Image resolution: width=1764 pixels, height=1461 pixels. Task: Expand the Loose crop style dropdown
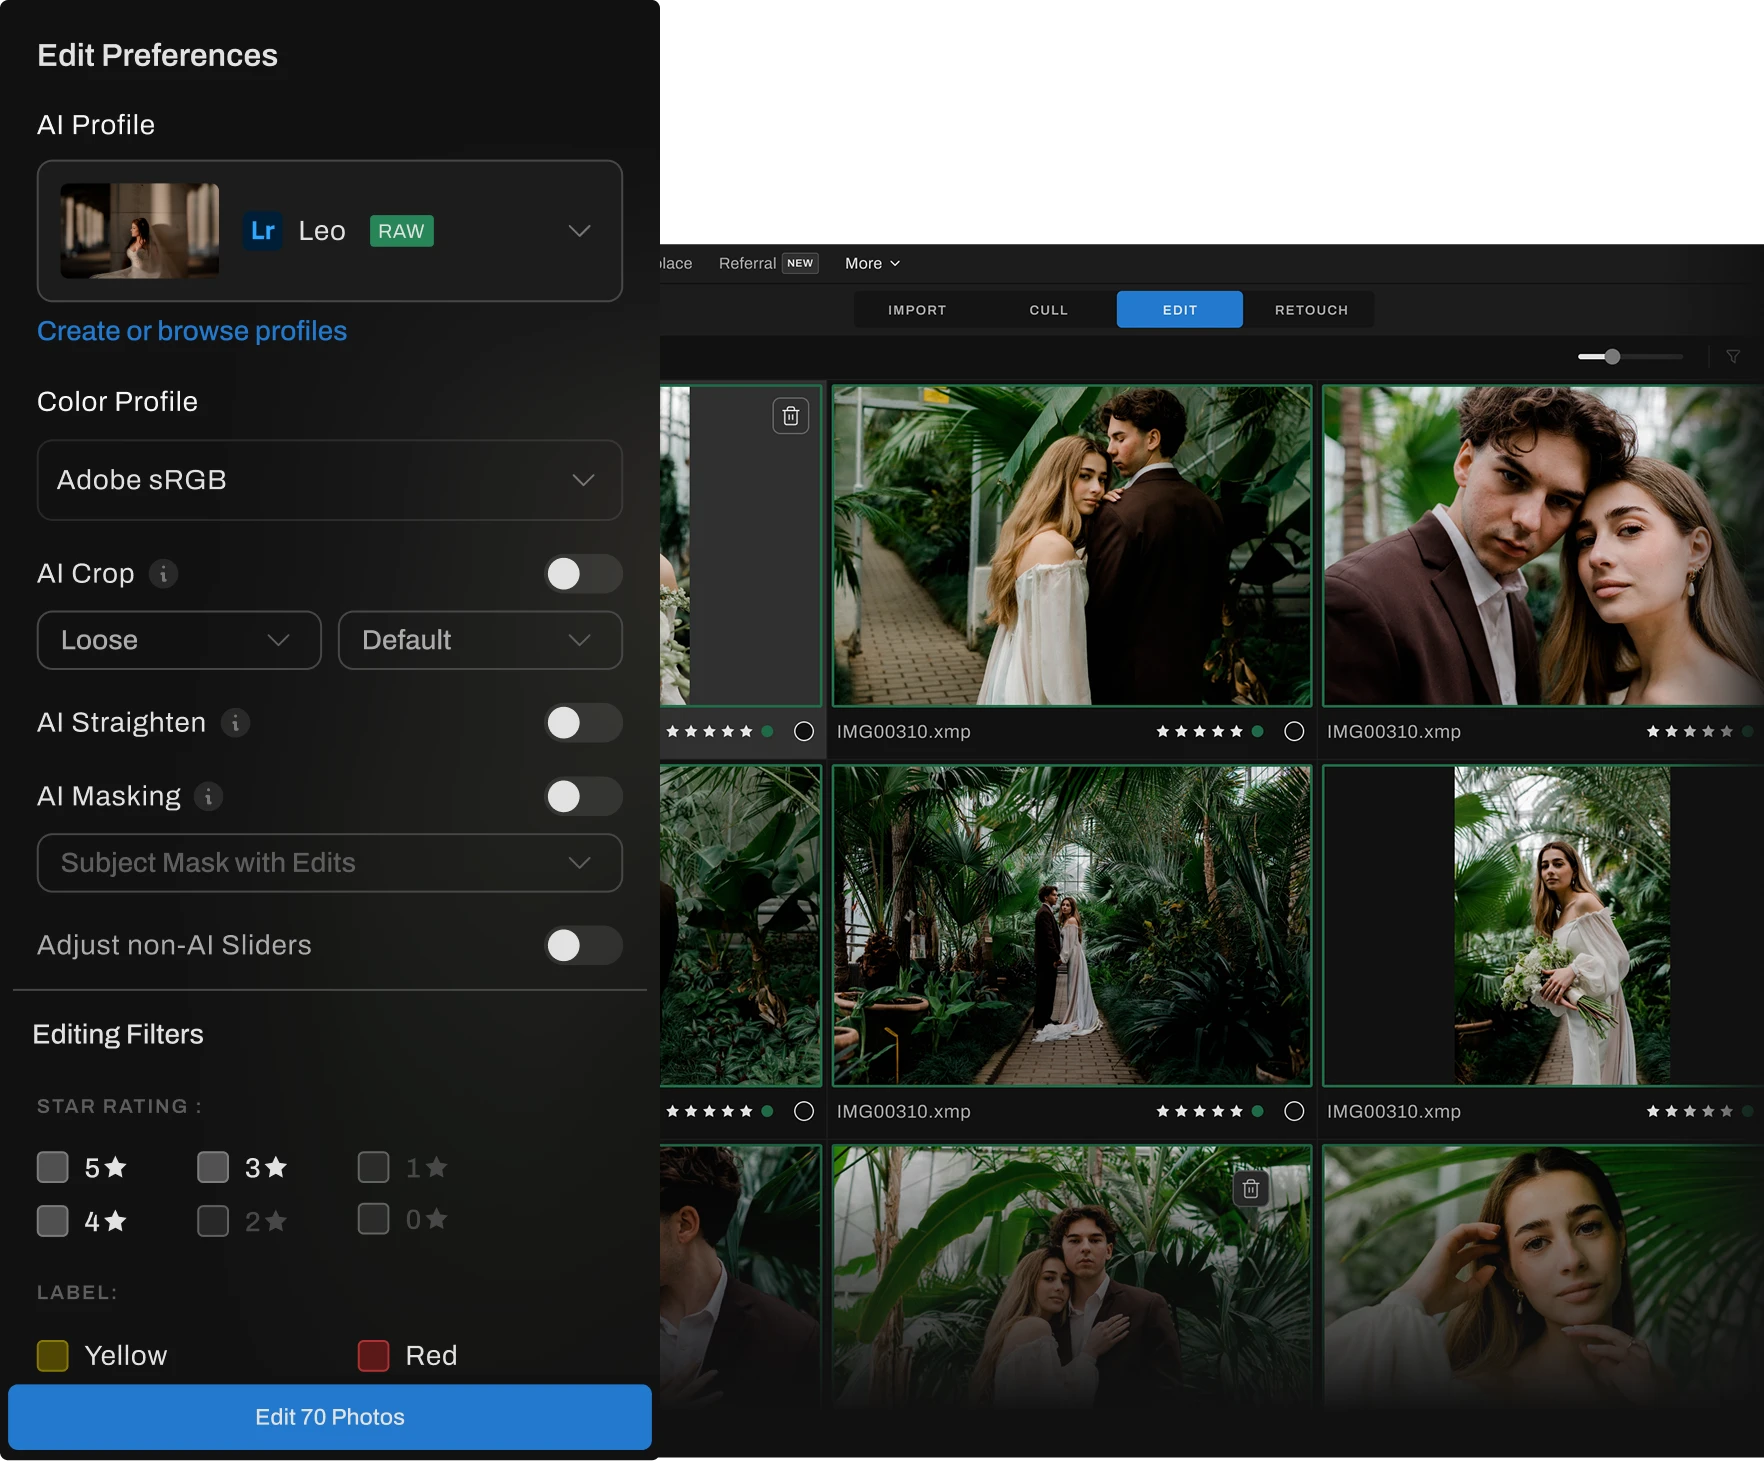(179, 640)
